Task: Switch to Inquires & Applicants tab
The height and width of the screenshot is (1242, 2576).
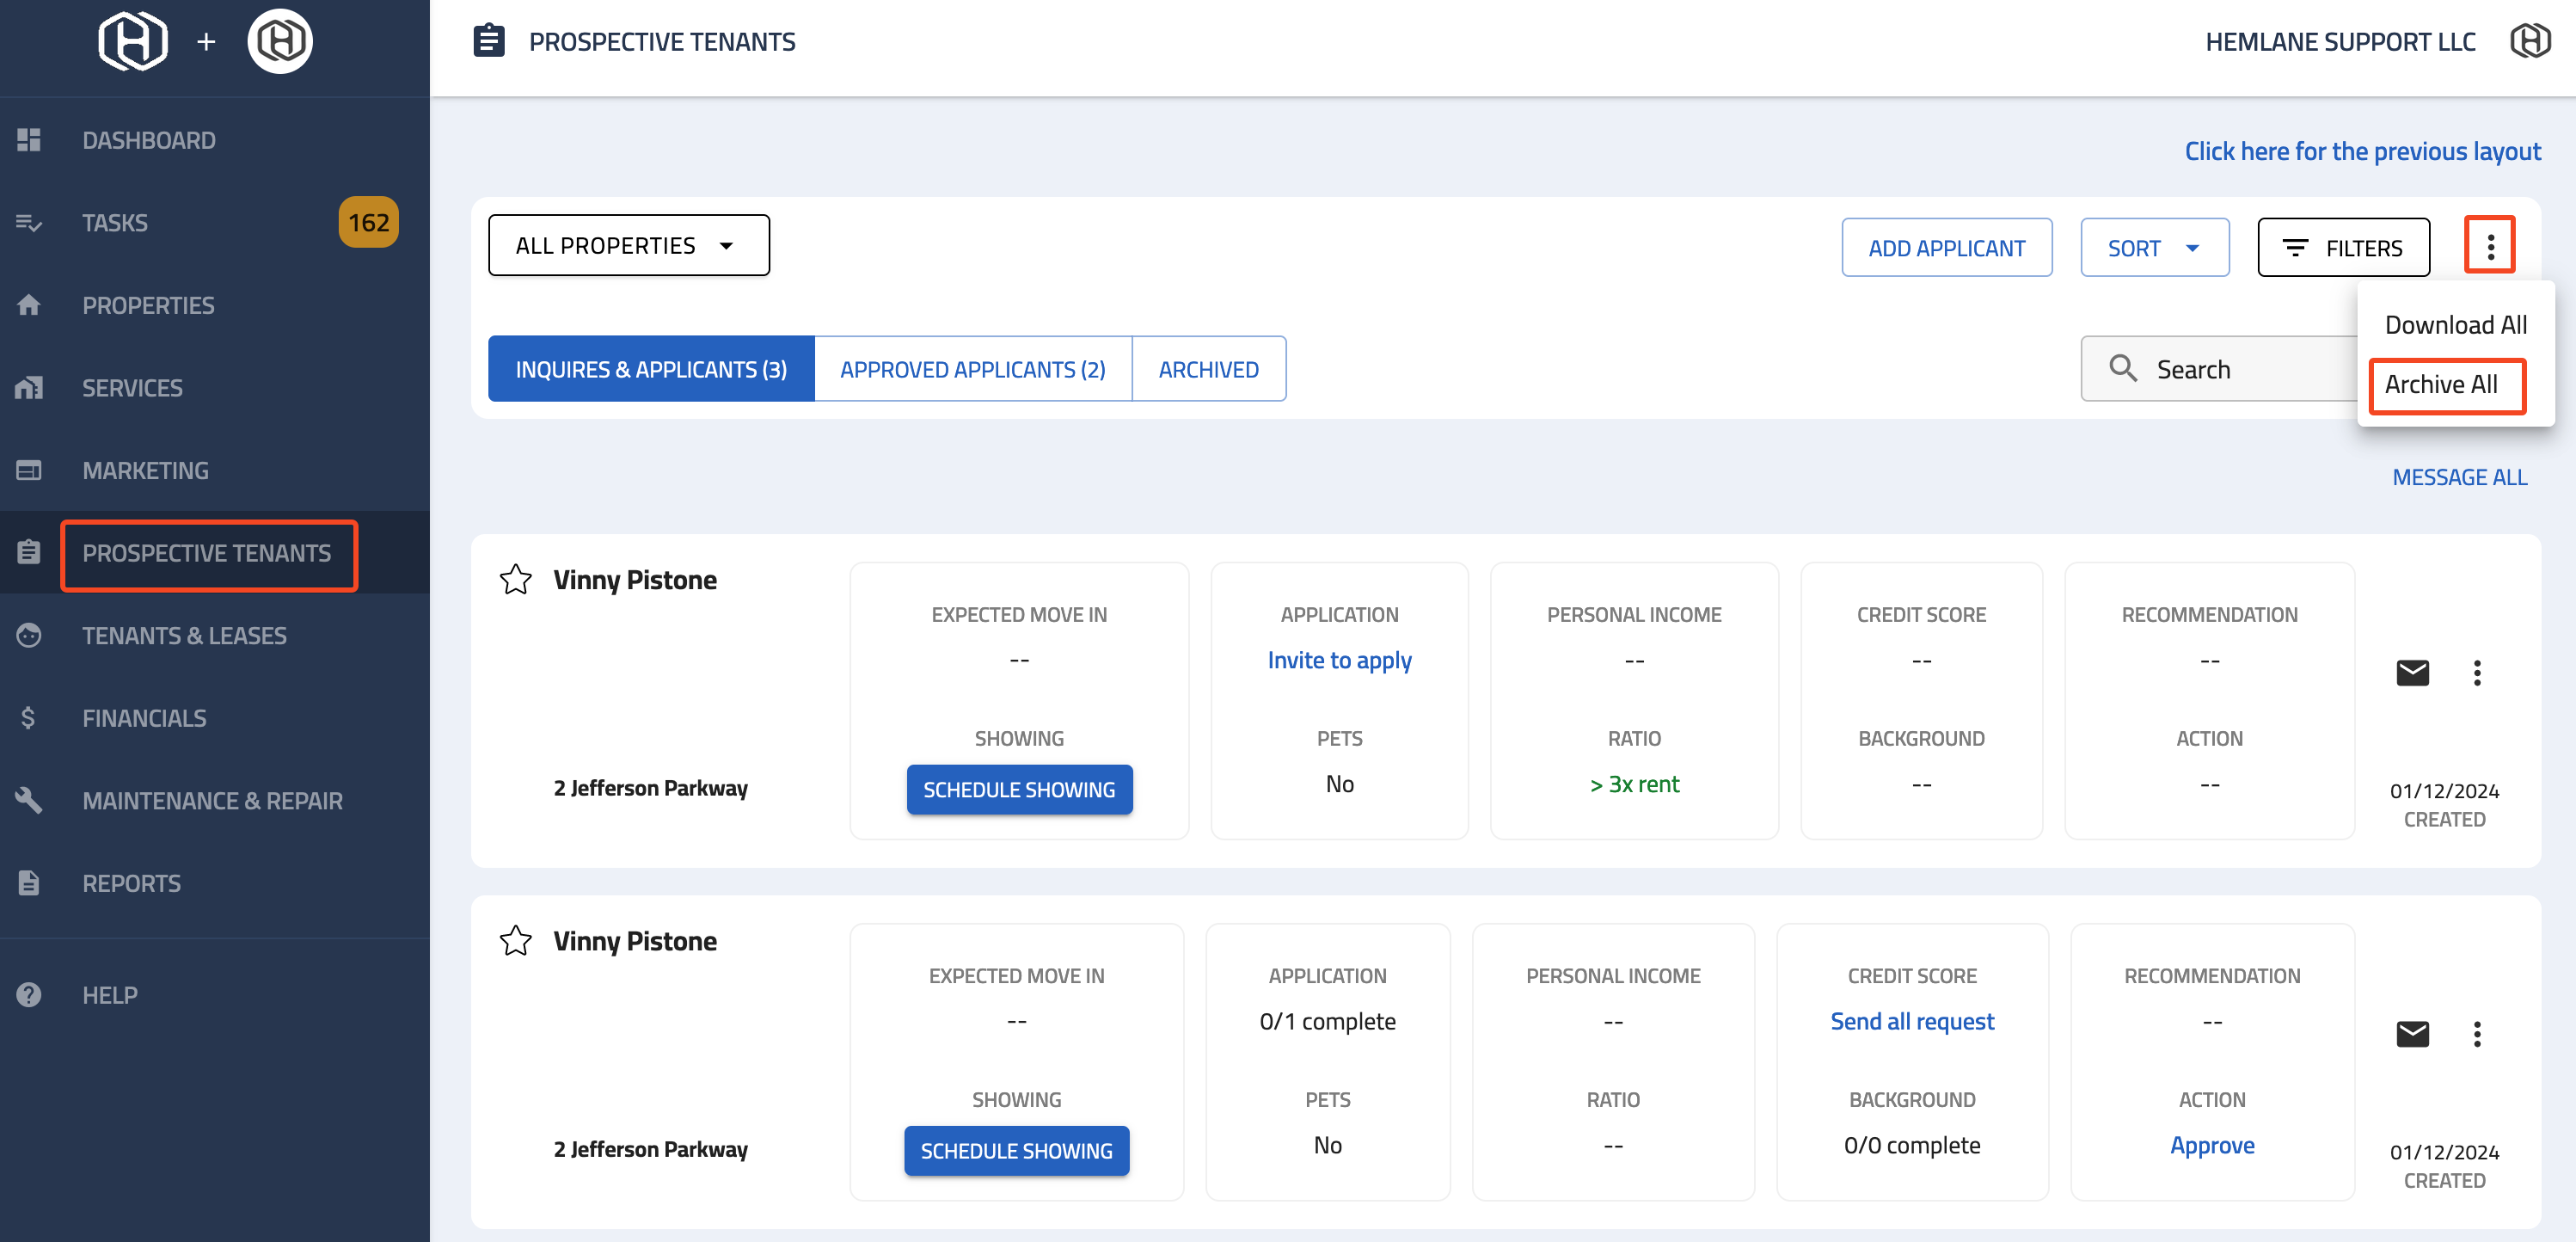Action: pyautogui.click(x=651, y=369)
